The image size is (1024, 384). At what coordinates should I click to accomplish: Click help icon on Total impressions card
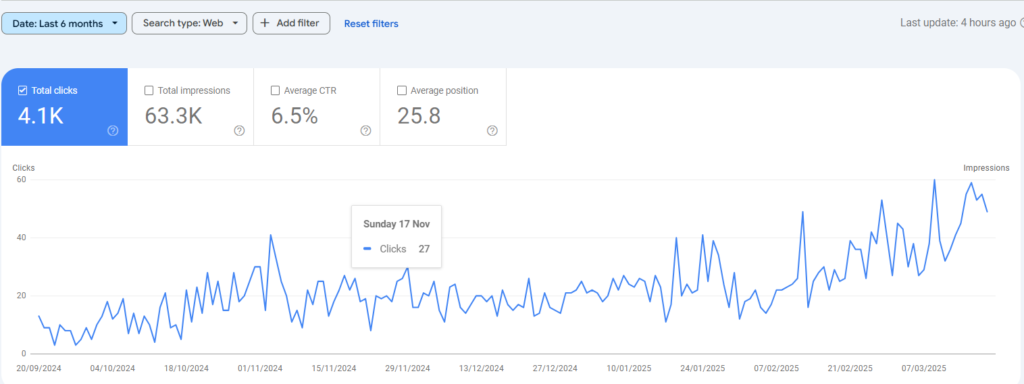pyautogui.click(x=239, y=131)
